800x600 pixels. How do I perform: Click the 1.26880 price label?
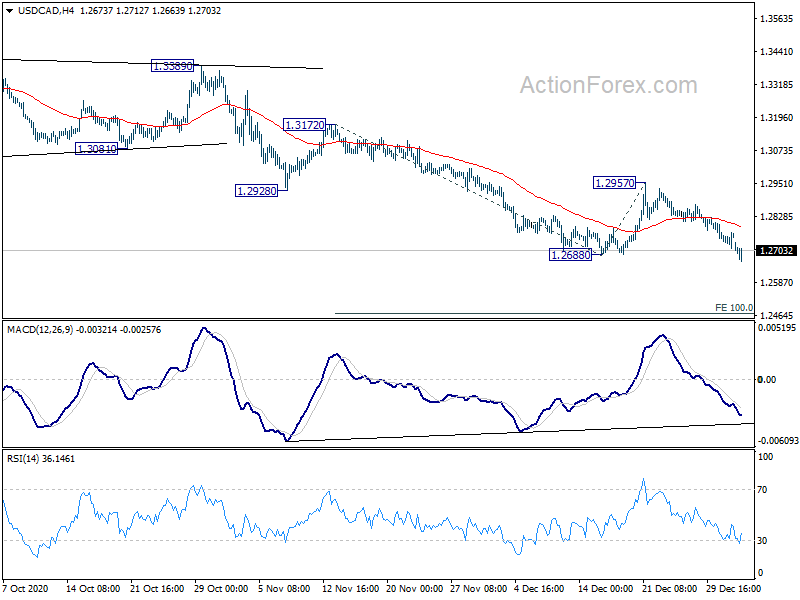(x=570, y=255)
